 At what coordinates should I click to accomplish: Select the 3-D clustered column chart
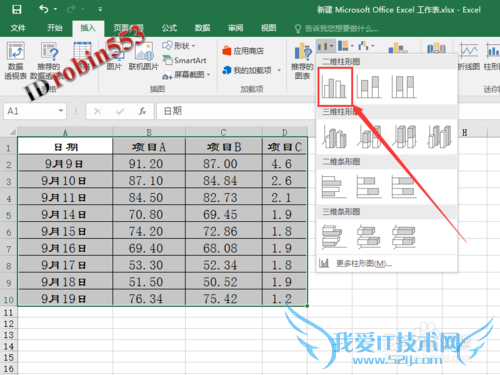[x=335, y=137]
